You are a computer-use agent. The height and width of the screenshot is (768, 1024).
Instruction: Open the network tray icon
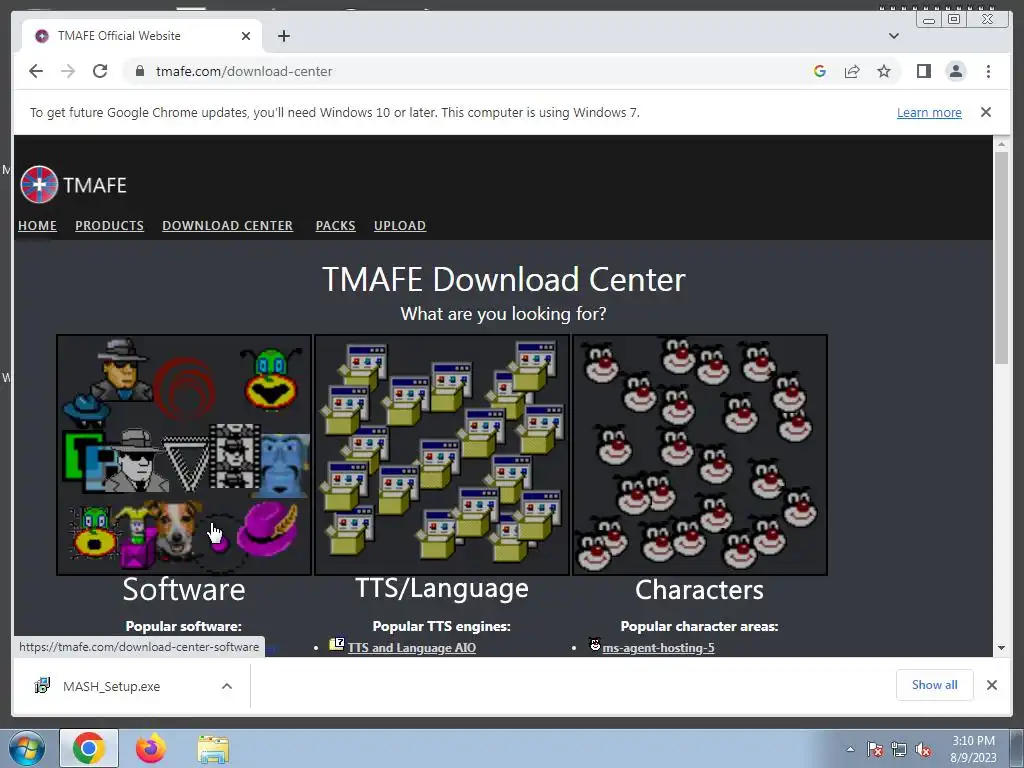899,749
